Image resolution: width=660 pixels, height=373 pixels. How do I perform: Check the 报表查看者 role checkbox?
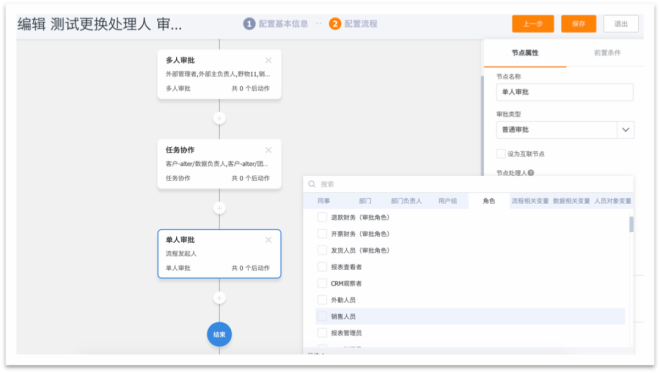(x=322, y=267)
